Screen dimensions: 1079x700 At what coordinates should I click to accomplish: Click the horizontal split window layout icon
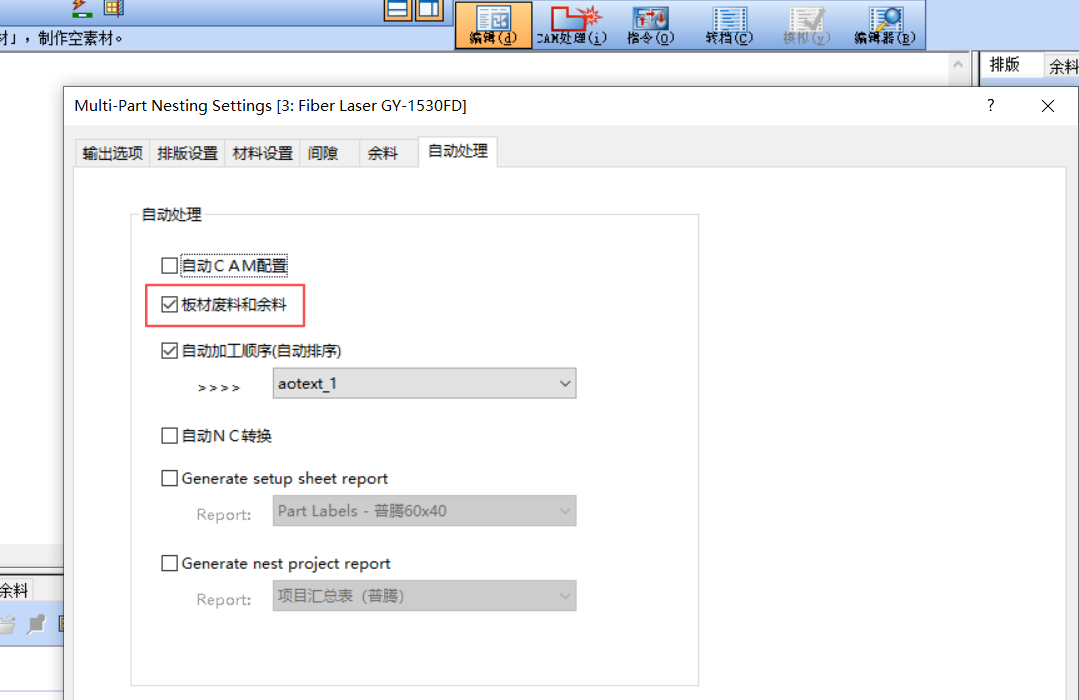pyautogui.click(x=398, y=10)
